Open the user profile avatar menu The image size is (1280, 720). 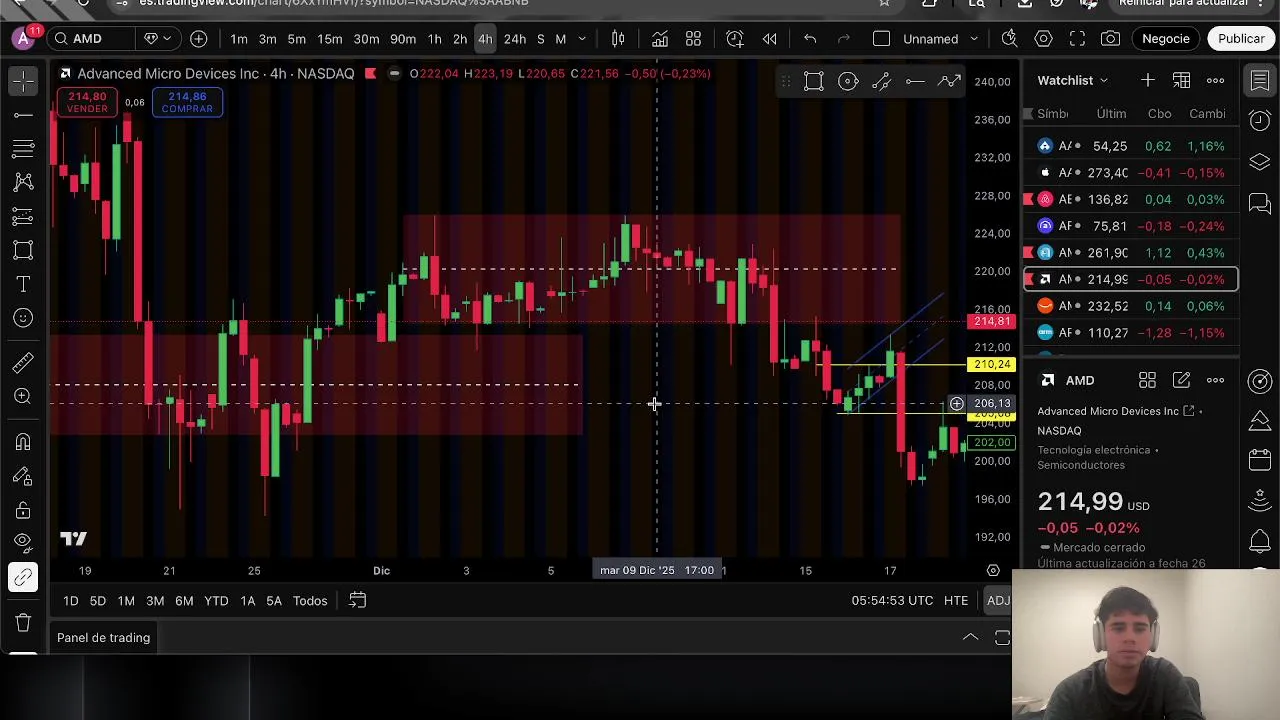click(x=23, y=39)
